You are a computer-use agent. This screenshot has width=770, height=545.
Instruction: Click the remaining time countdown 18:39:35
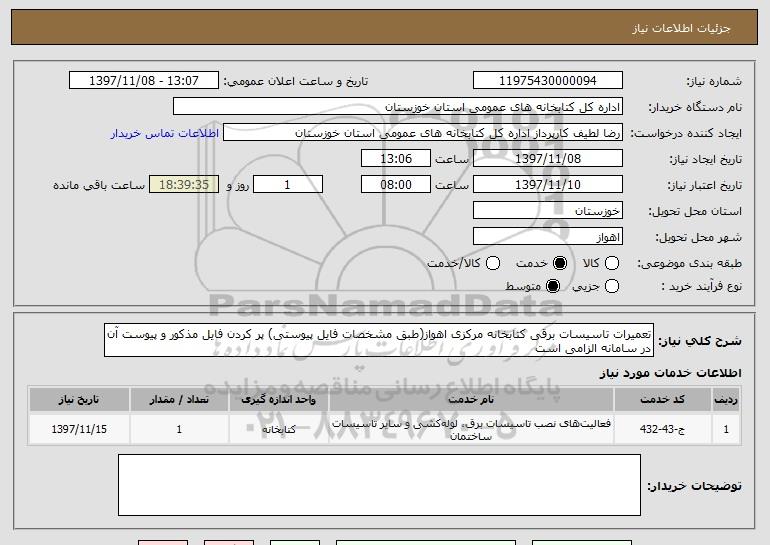pos(181,185)
